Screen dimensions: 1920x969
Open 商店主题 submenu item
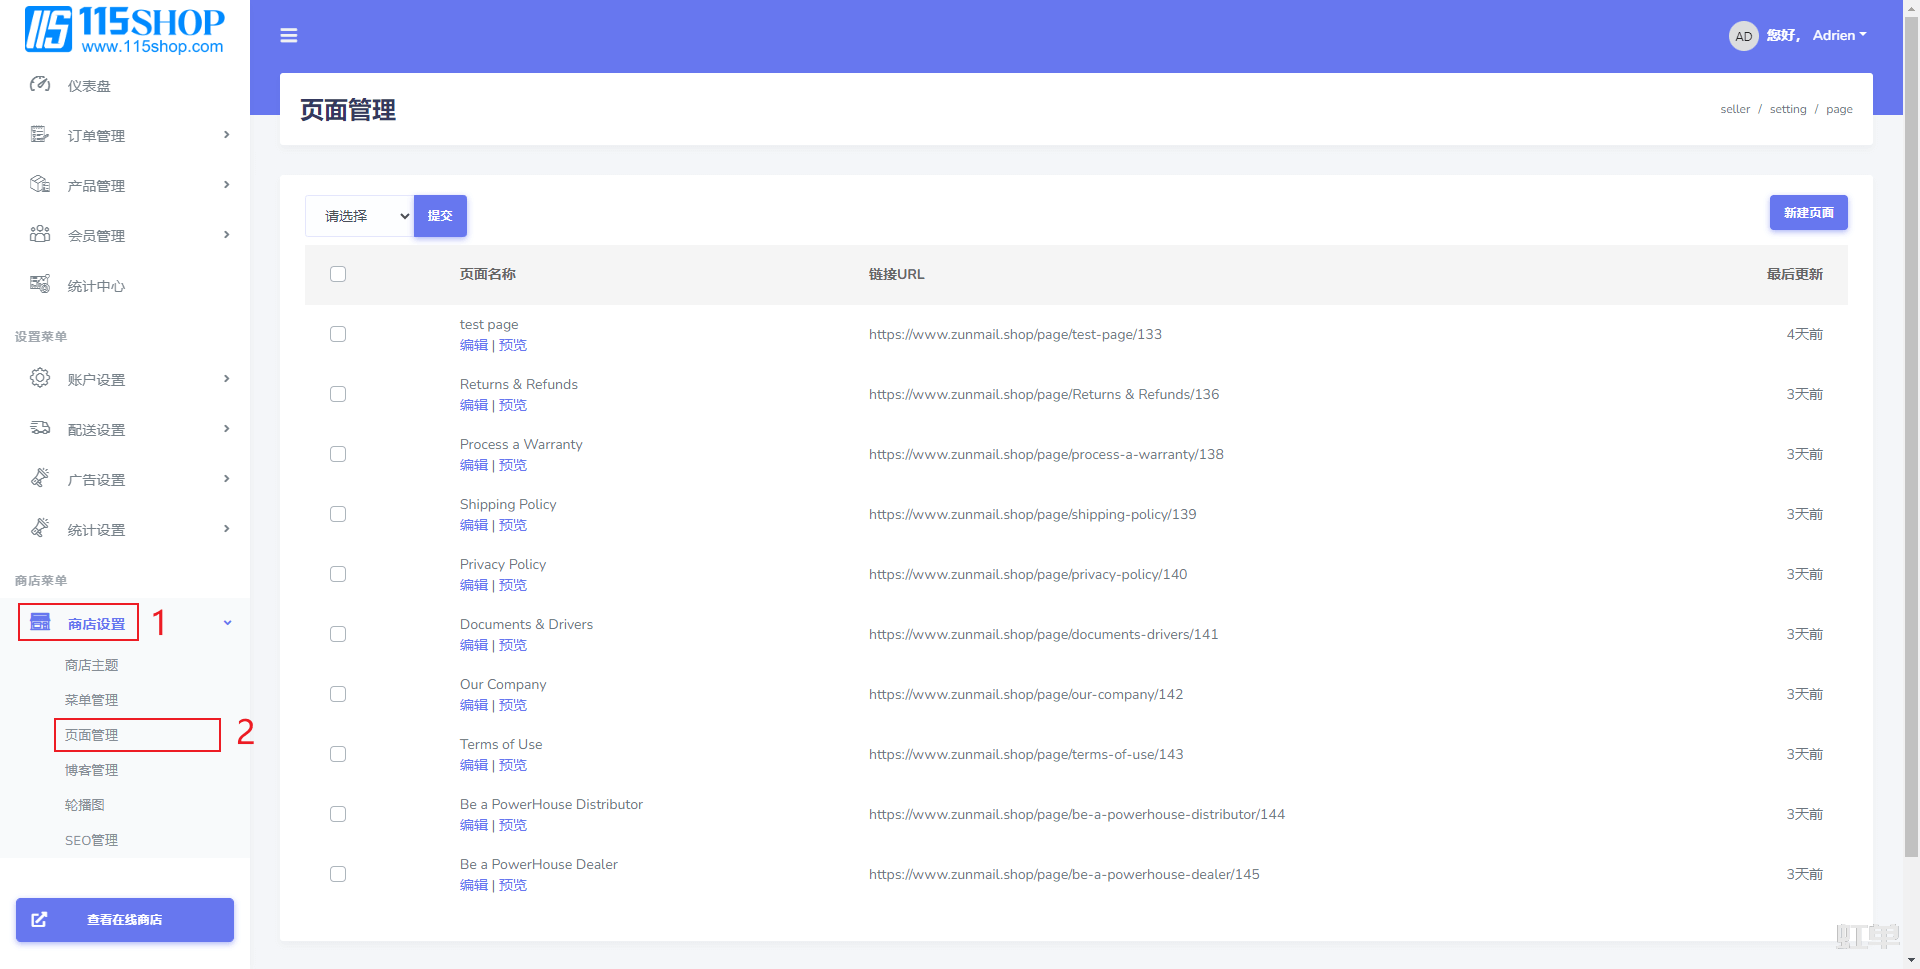(92, 665)
